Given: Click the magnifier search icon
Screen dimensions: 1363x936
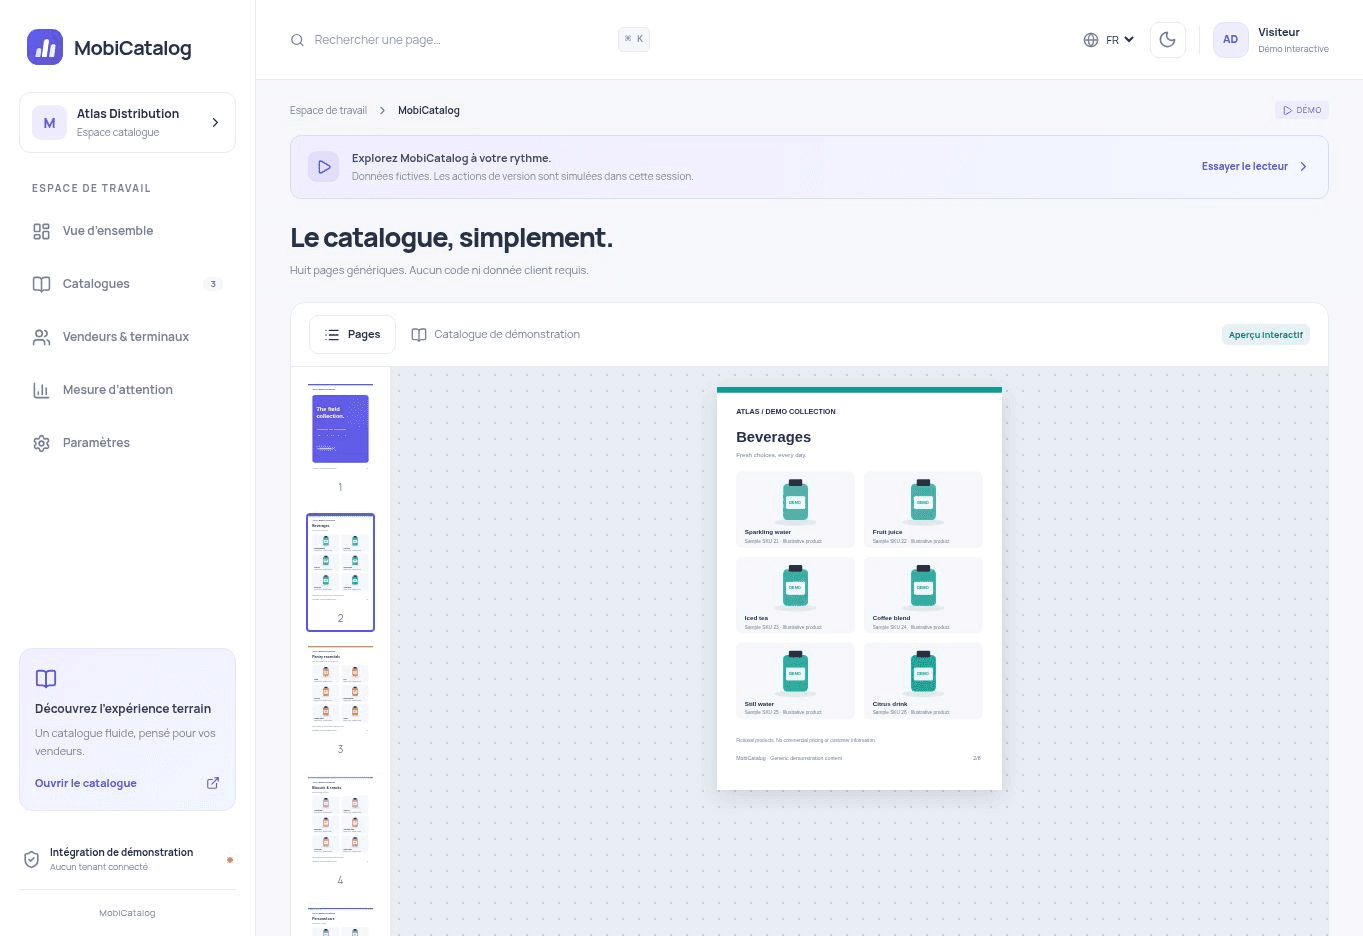Looking at the screenshot, I should tap(297, 40).
